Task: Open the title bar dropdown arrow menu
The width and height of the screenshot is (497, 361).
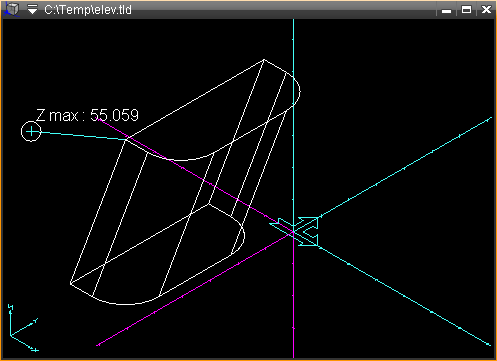Action: coord(32,9)
